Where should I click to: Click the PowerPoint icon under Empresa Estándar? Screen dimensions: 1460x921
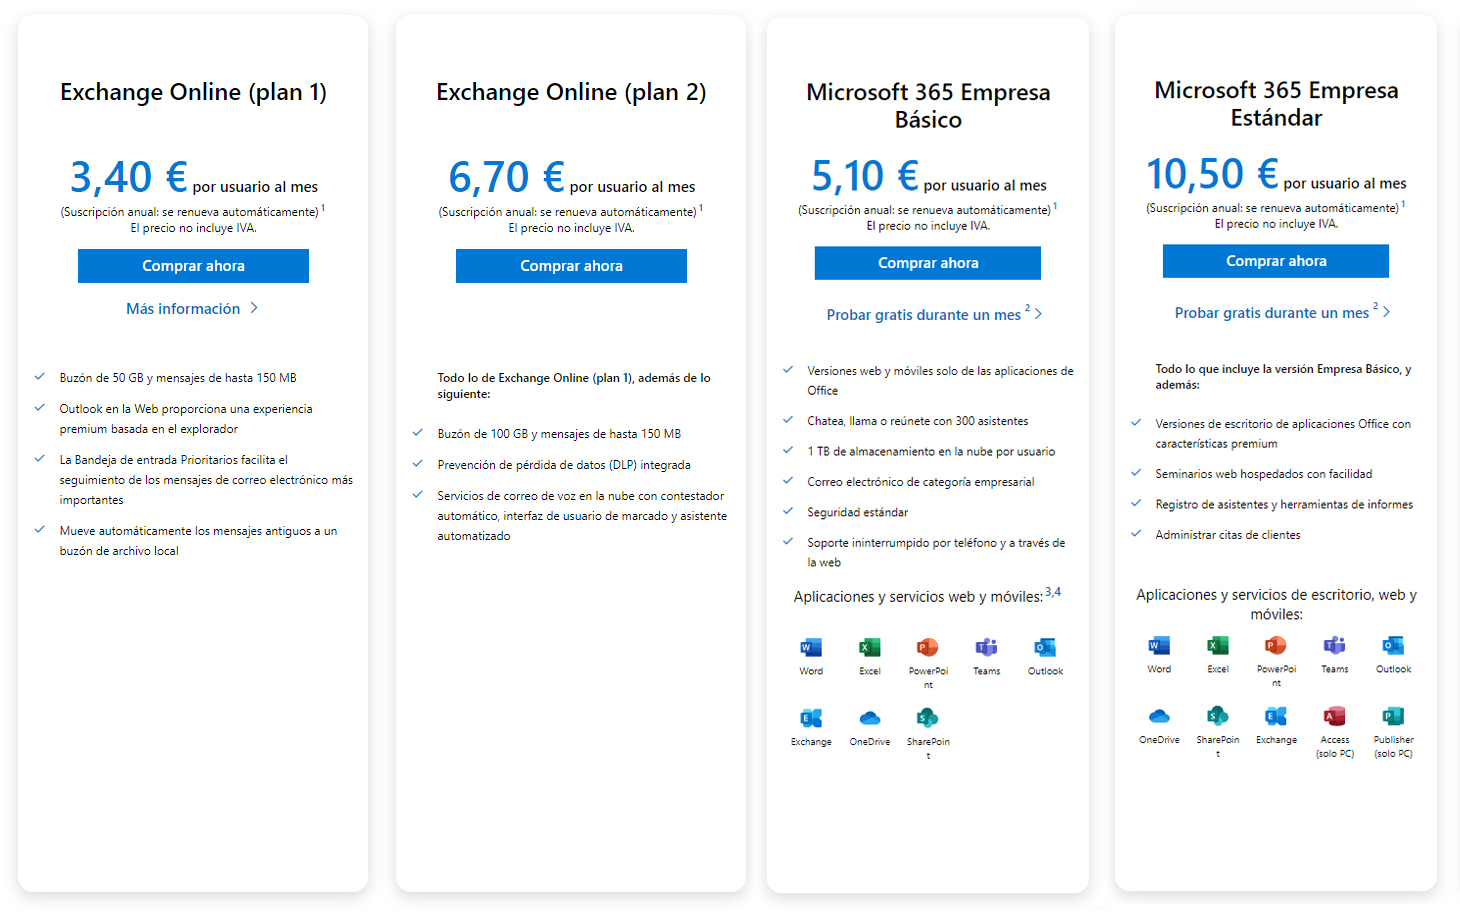pos(1276,645)
